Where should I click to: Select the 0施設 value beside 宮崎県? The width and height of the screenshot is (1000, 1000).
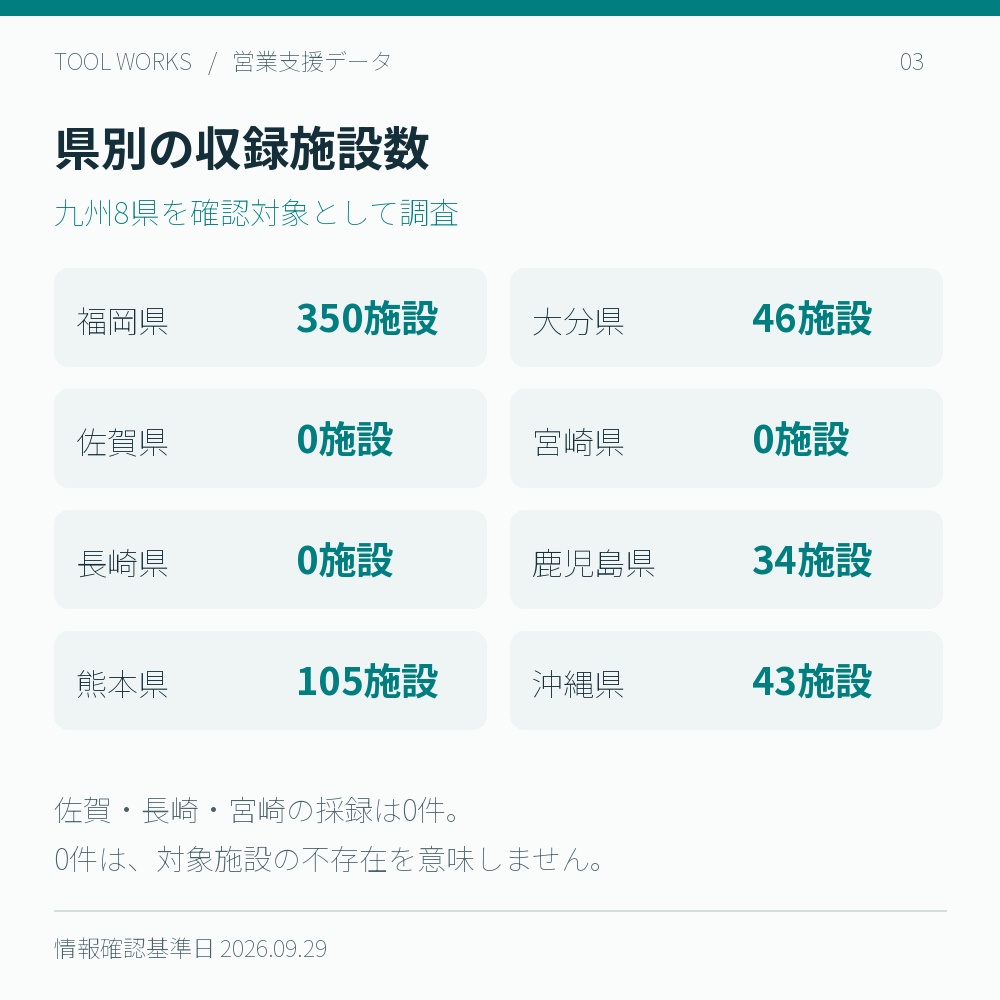(801, 439)
